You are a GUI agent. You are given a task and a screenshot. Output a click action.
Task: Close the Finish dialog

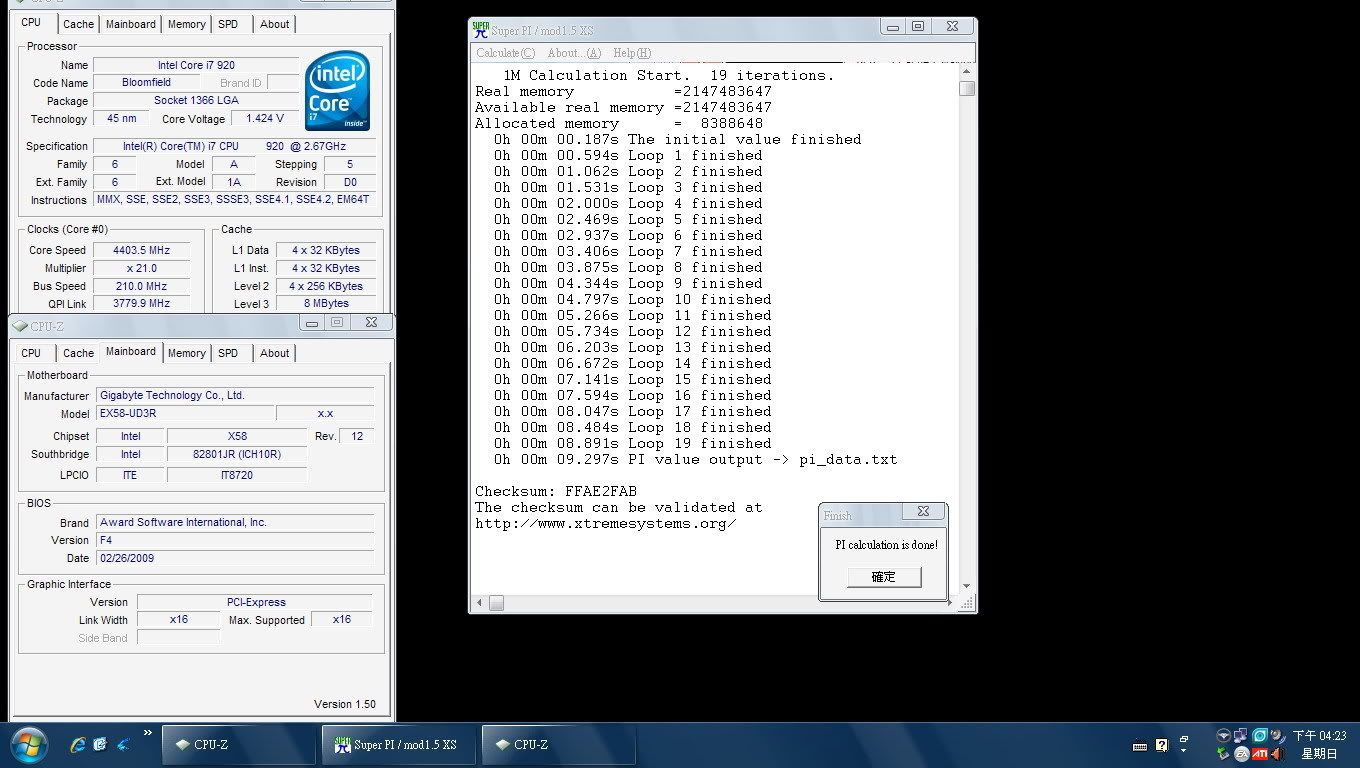click(x=923, y=511)
